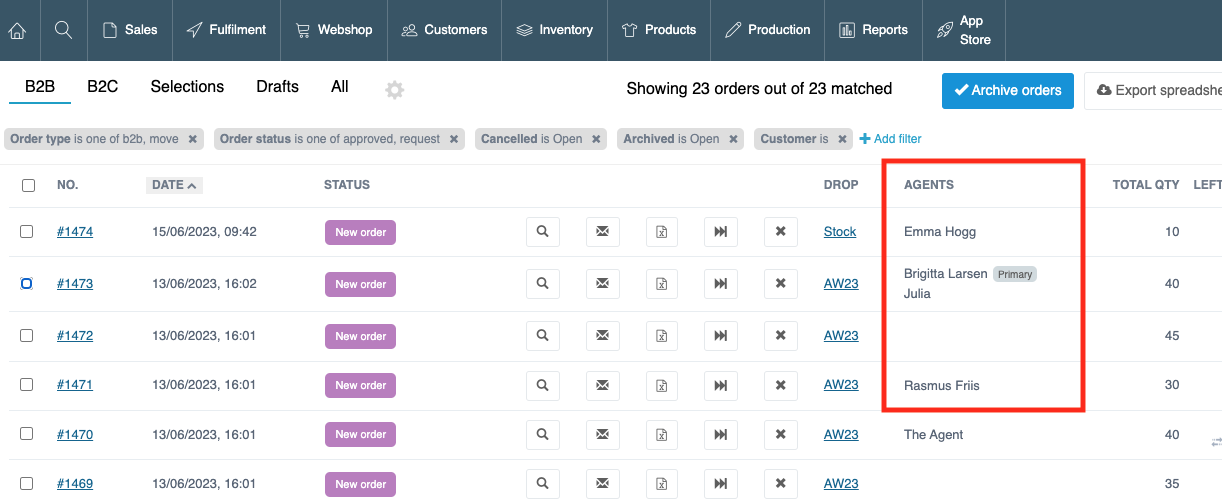
Task: Send email for order #1473
Action: click(x=602, y=284)
